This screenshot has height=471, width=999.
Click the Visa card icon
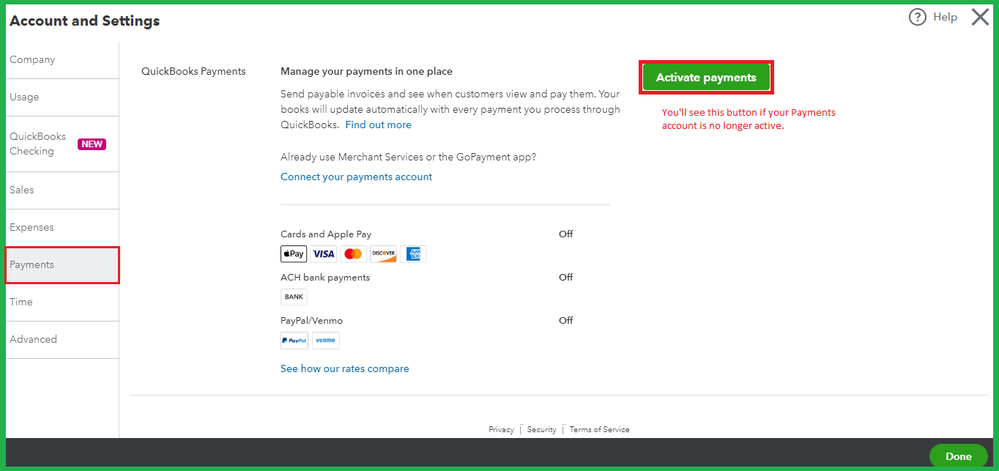point(323,254)
